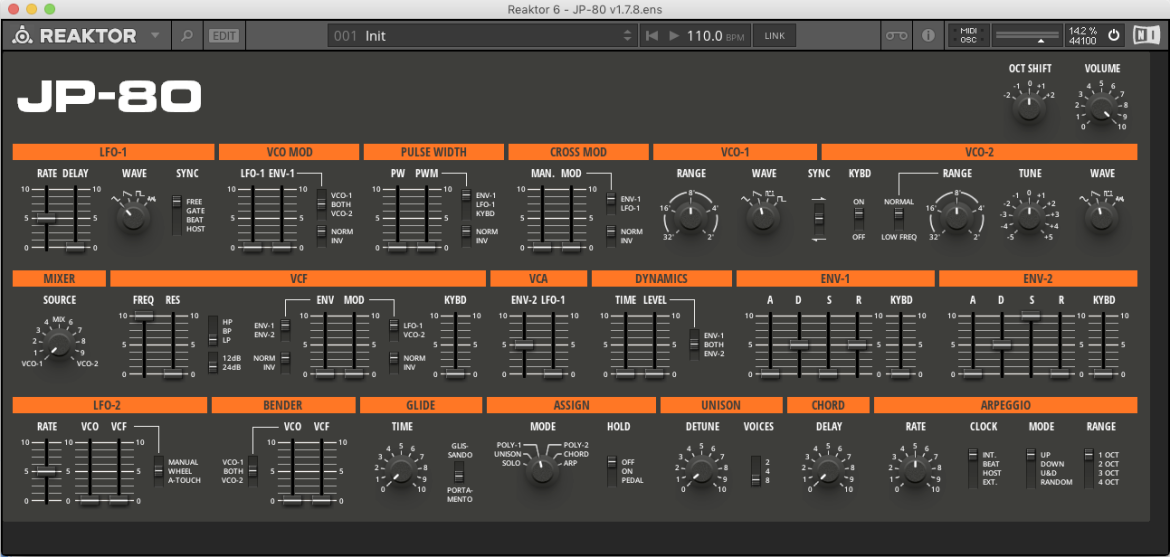
Task: Click the MIDI OSC indicator
Action: [x=969, y=35]
